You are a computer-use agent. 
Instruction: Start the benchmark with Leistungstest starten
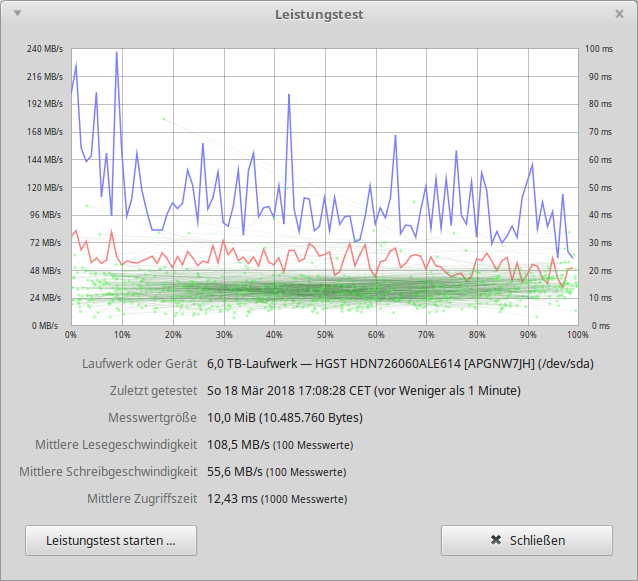pos(111,540)
